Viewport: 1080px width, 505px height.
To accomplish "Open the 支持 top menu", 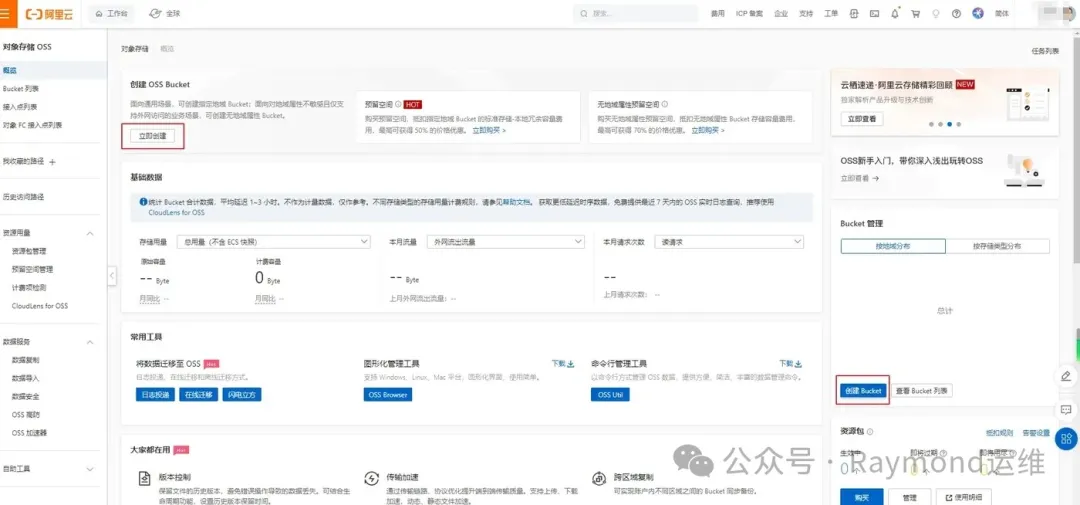I will tap(806, 14).
